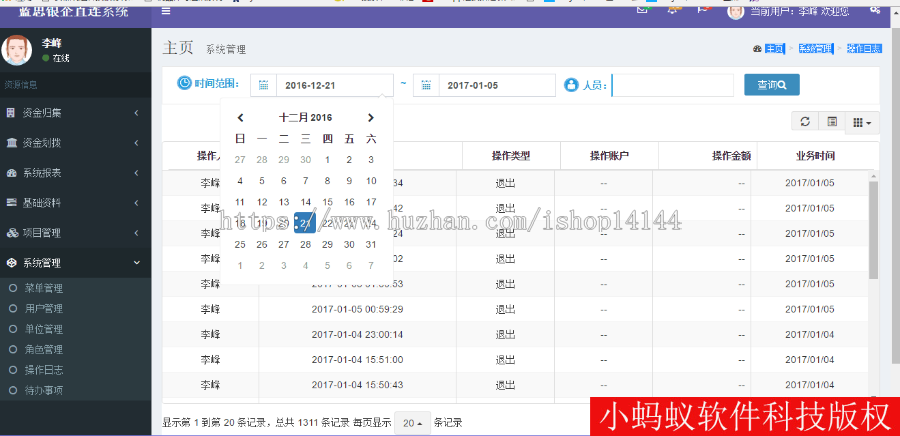Click the 资金划拨 bank icon
900x436 pixels.
(x=11, y=143)
